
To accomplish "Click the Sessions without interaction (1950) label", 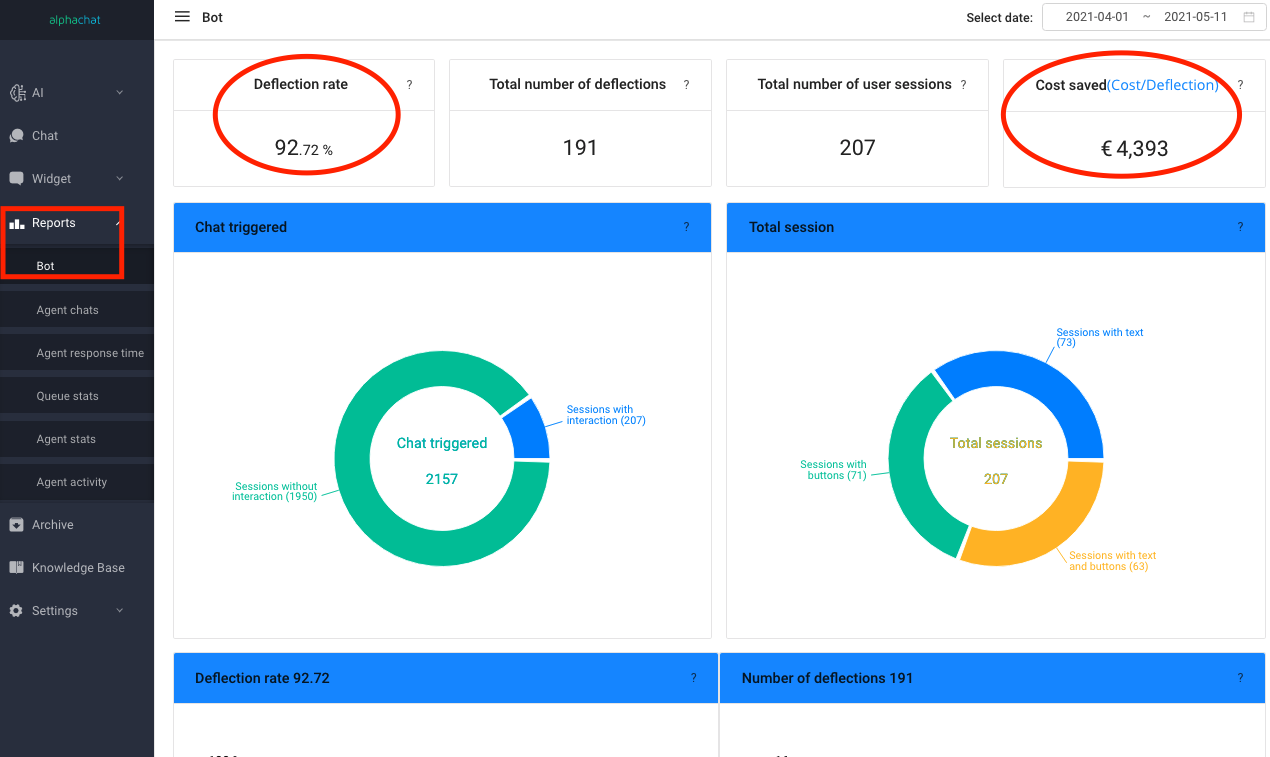I will click(275, 491).
